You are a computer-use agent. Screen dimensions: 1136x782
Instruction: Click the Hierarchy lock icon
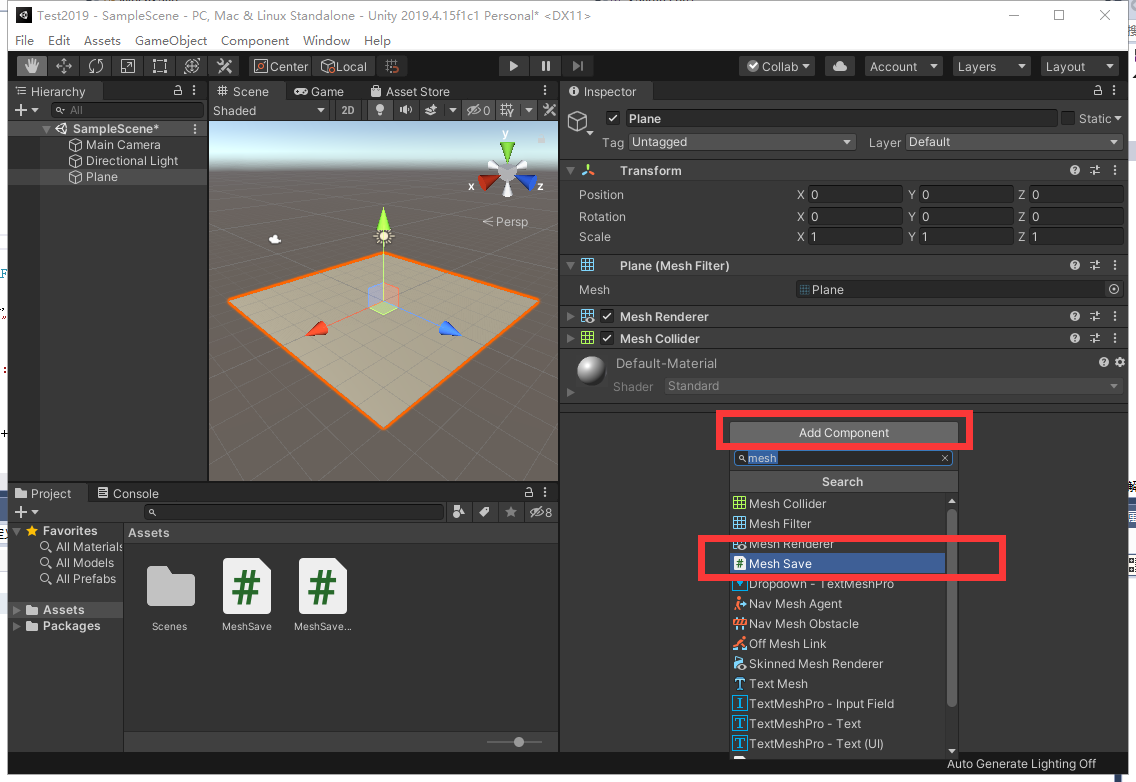[x=178, y=91]
